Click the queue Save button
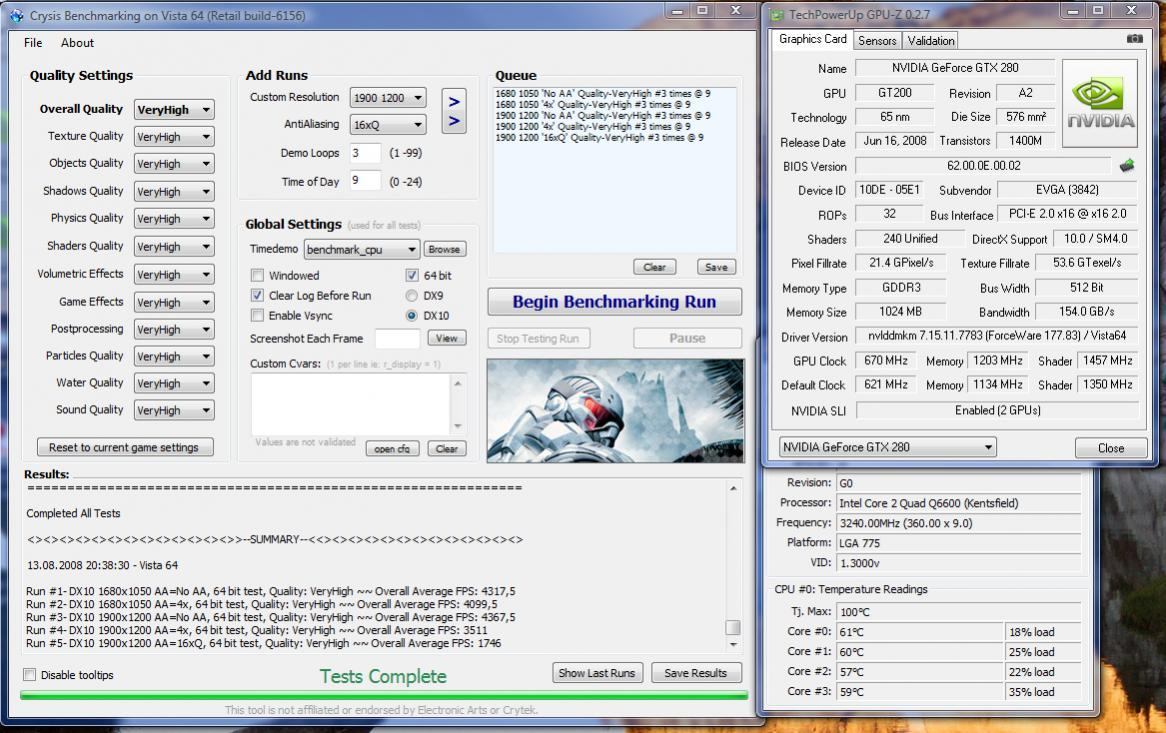Image resolution: width=1166 pixels, height=733 pixels. pos(716,267)
